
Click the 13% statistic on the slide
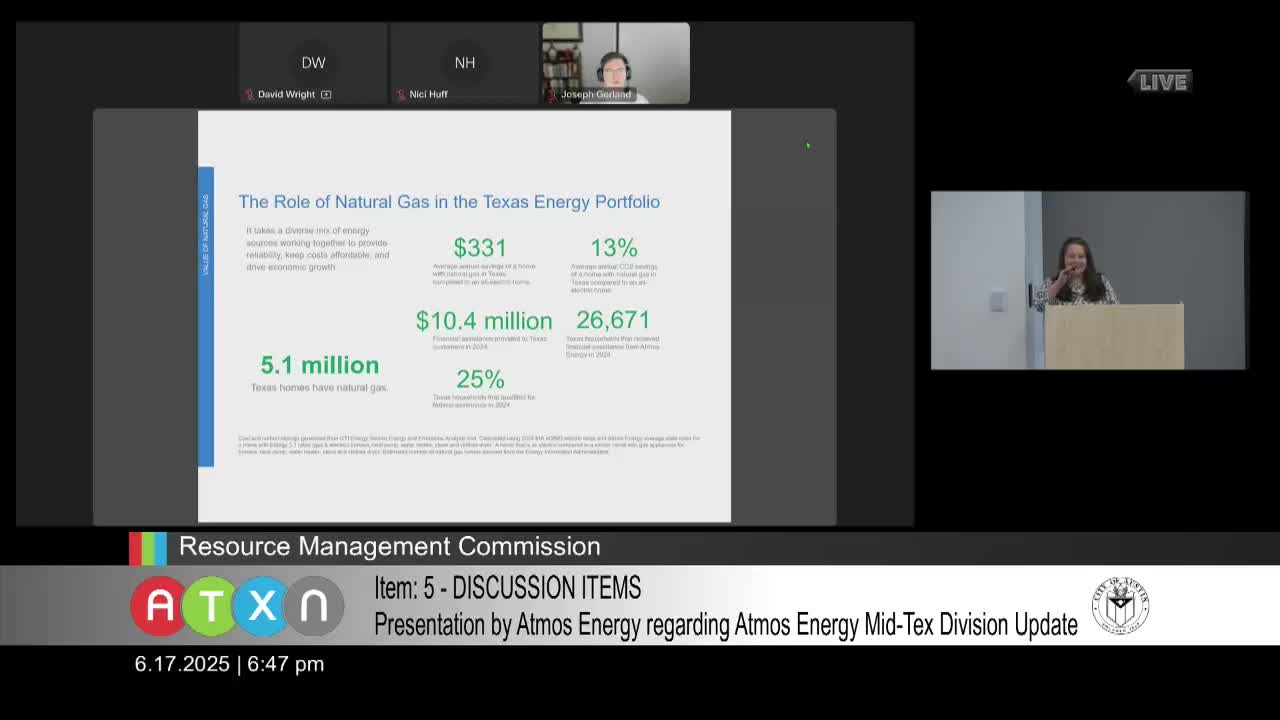coord(614,247)
